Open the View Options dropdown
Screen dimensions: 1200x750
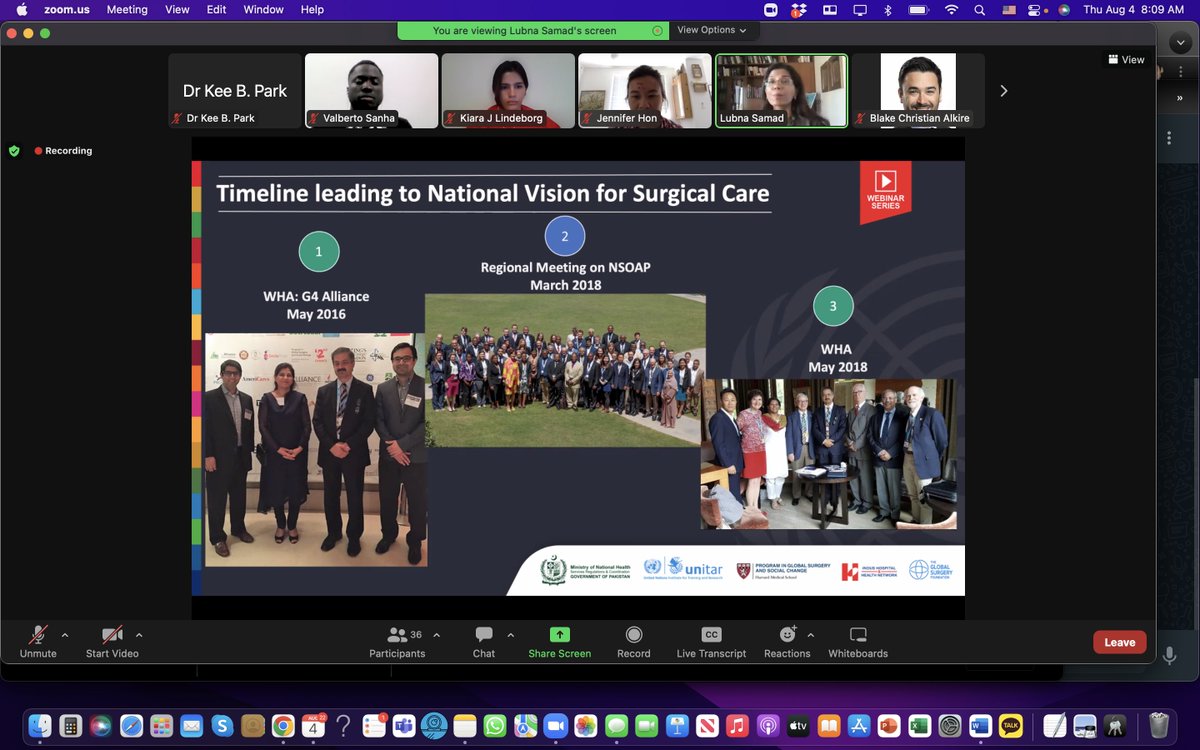[712, 30]
